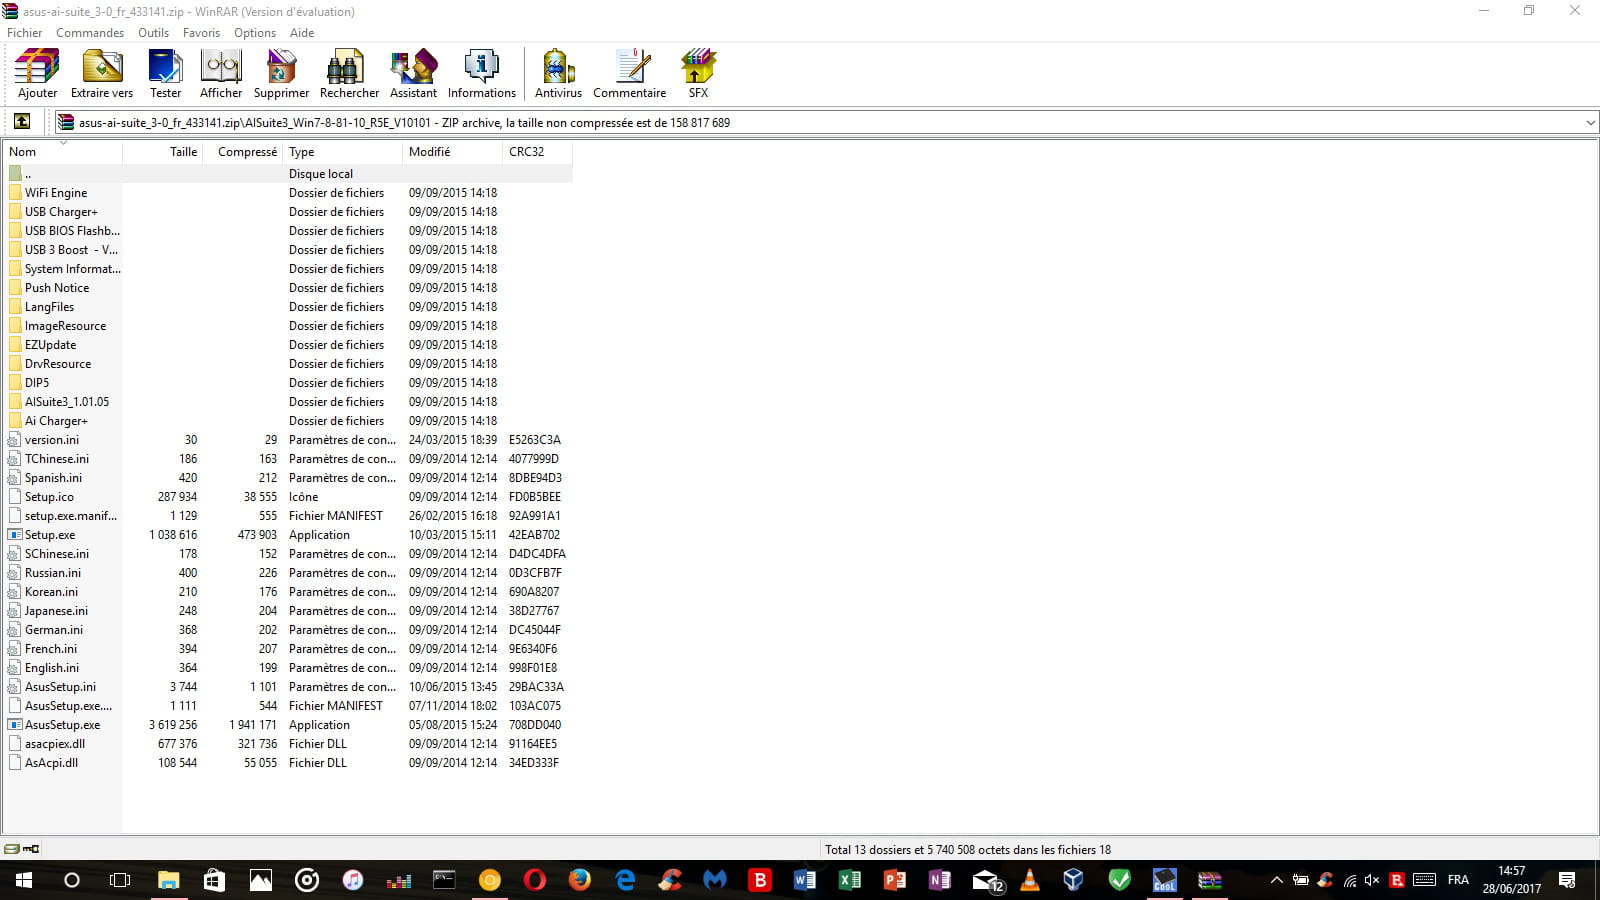Viewport: 1600px width, 900px height.
Task: Sort by the Modifié column header
Action: point(453,152)
